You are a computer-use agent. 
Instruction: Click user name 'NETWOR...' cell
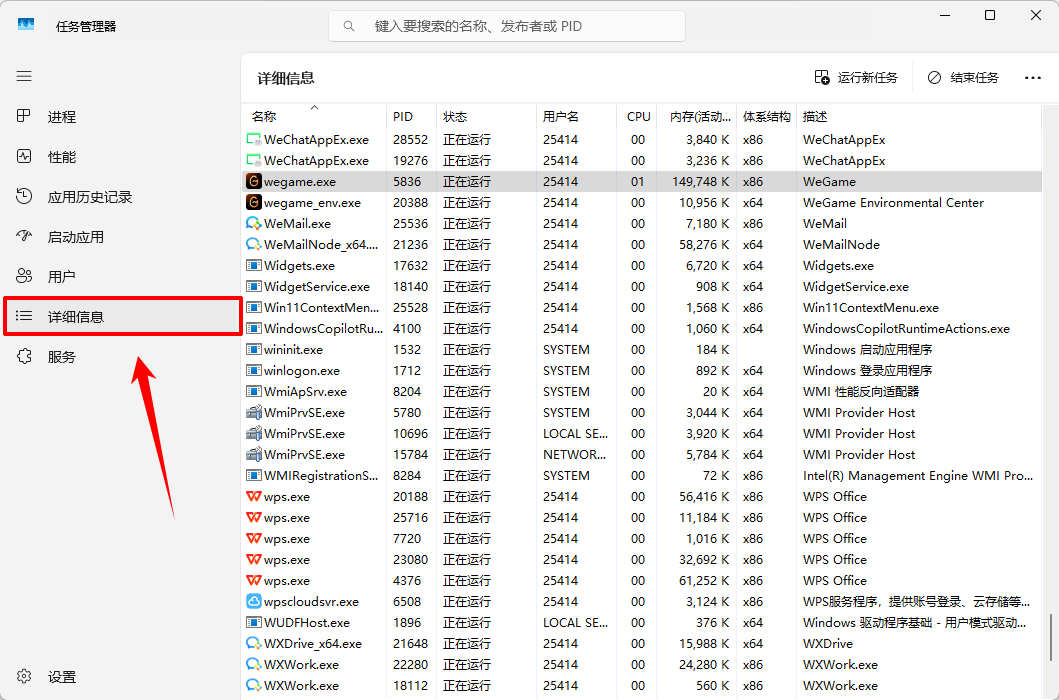pos(575,455)
